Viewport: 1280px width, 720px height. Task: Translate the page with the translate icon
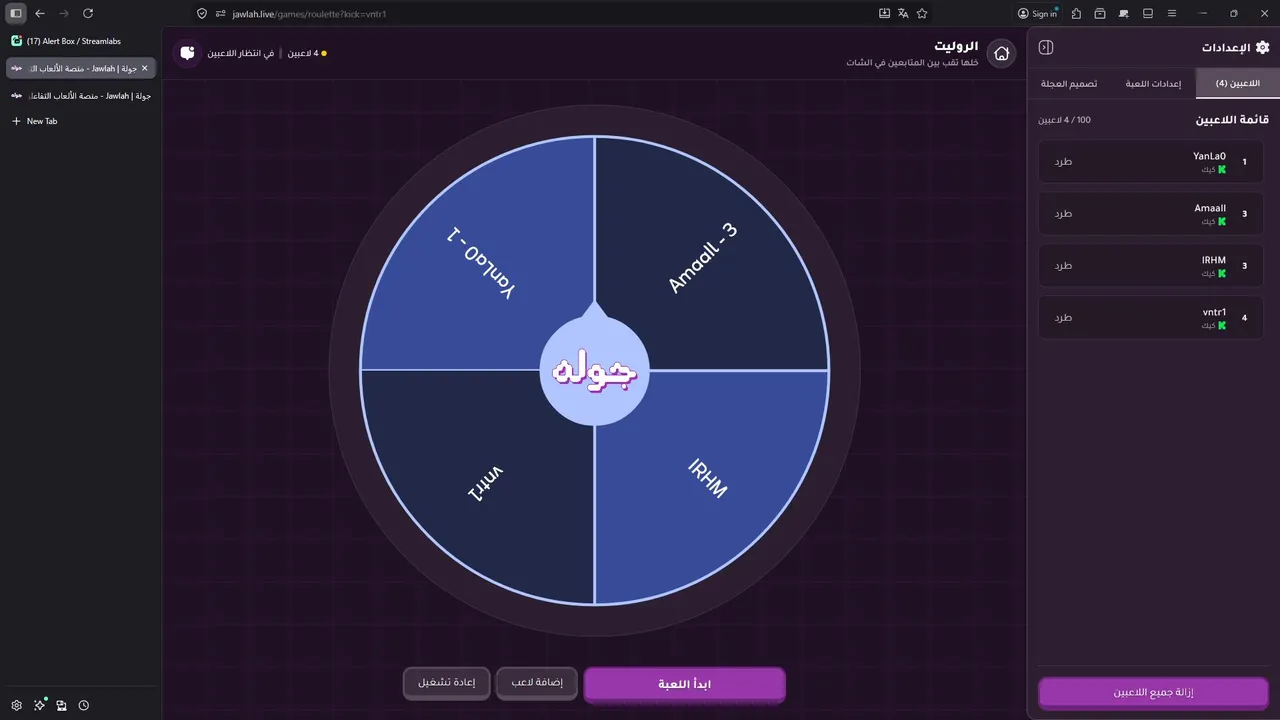(x=903, y=13)
